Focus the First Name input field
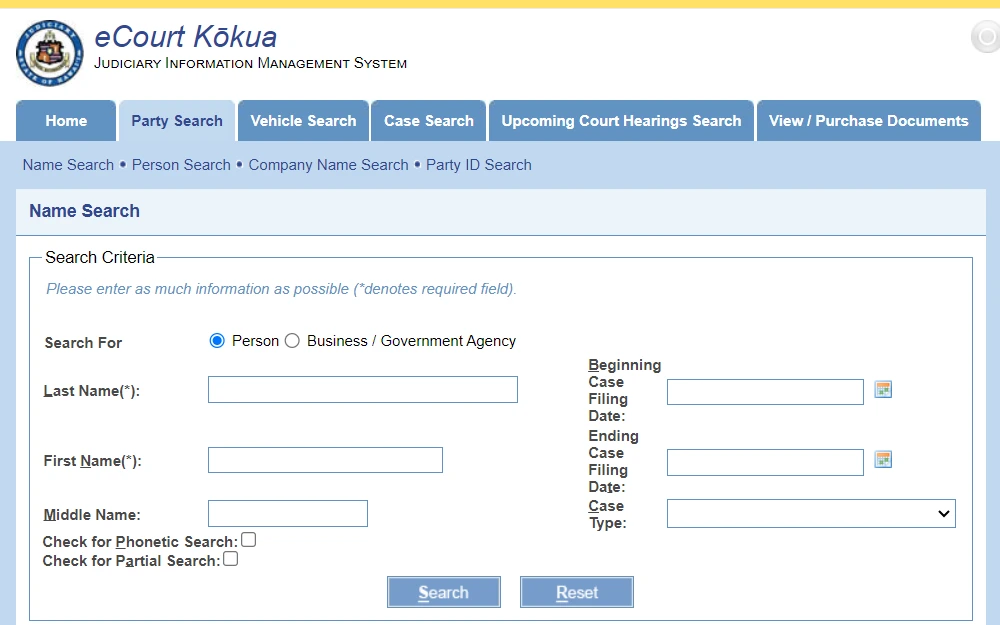The height and width of the screenshot is (625, 1000). (x=325, y=460)
